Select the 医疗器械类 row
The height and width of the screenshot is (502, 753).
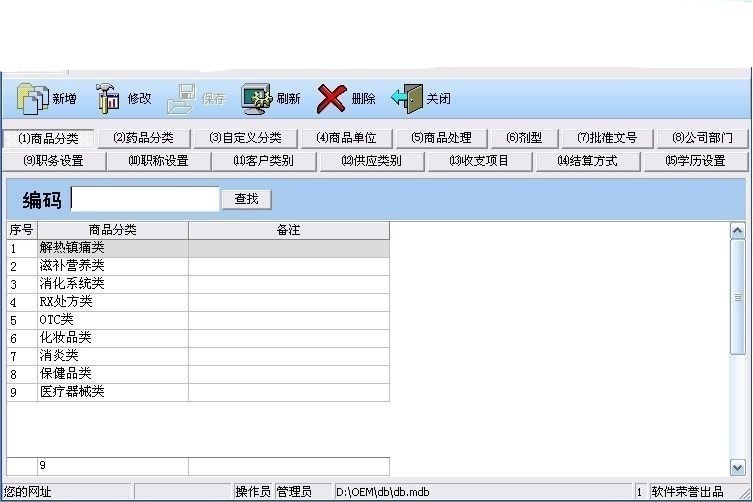coord(198,392)
